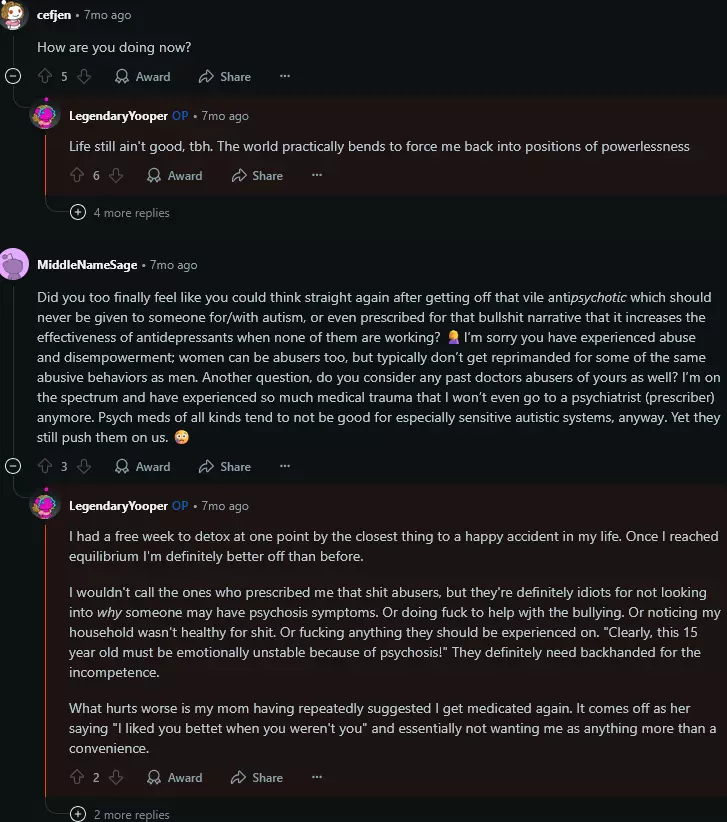Share MiddleNameSage's comment

click(x=225, y=466)
